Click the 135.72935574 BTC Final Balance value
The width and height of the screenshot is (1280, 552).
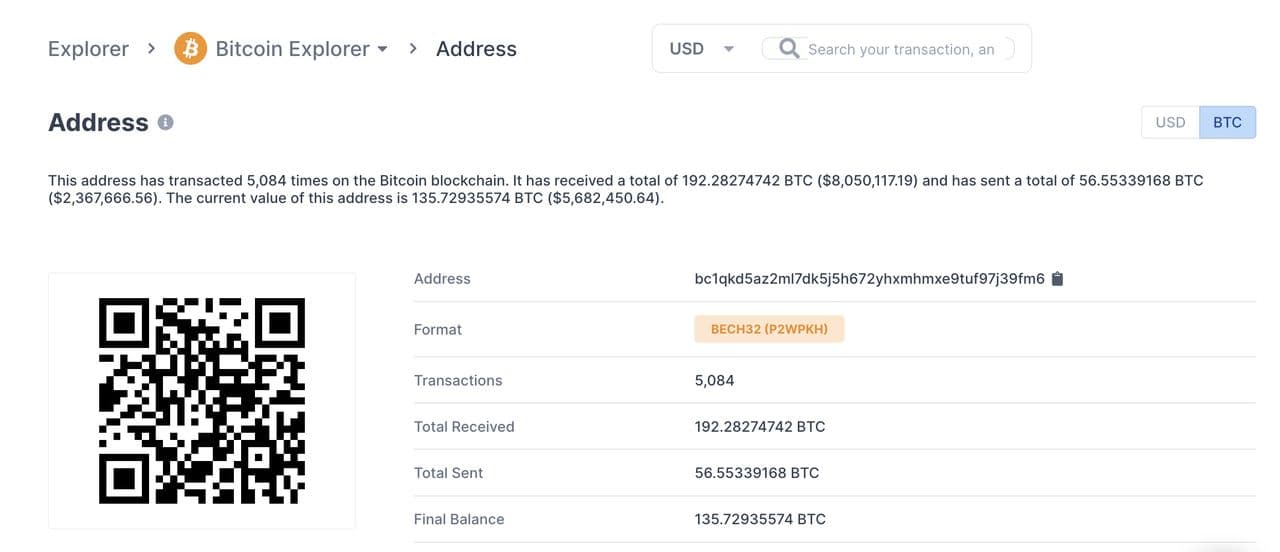(x=760, y=519)
